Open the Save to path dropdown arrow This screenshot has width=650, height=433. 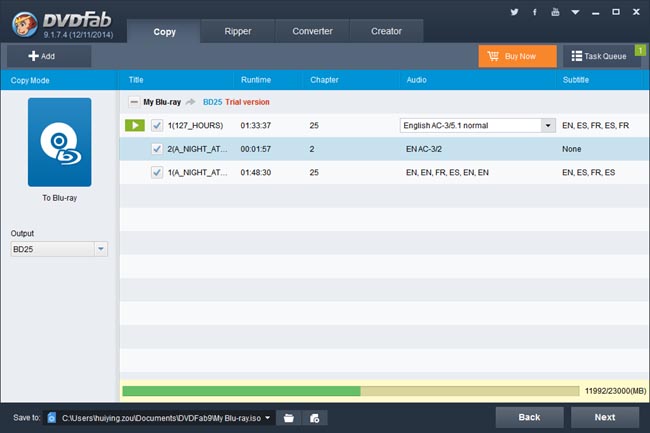pyautogui.click(x=268, y=418)
